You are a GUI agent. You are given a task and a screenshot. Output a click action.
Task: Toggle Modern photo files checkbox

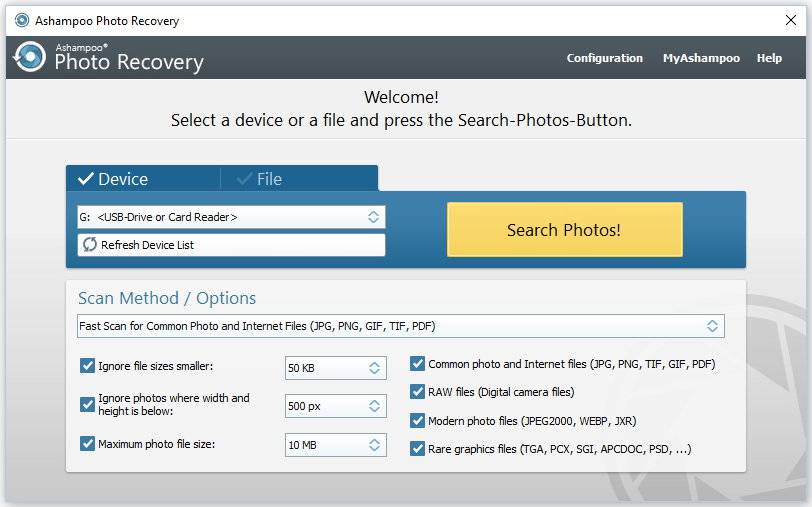pyautogui.click(x=418, y=421)
